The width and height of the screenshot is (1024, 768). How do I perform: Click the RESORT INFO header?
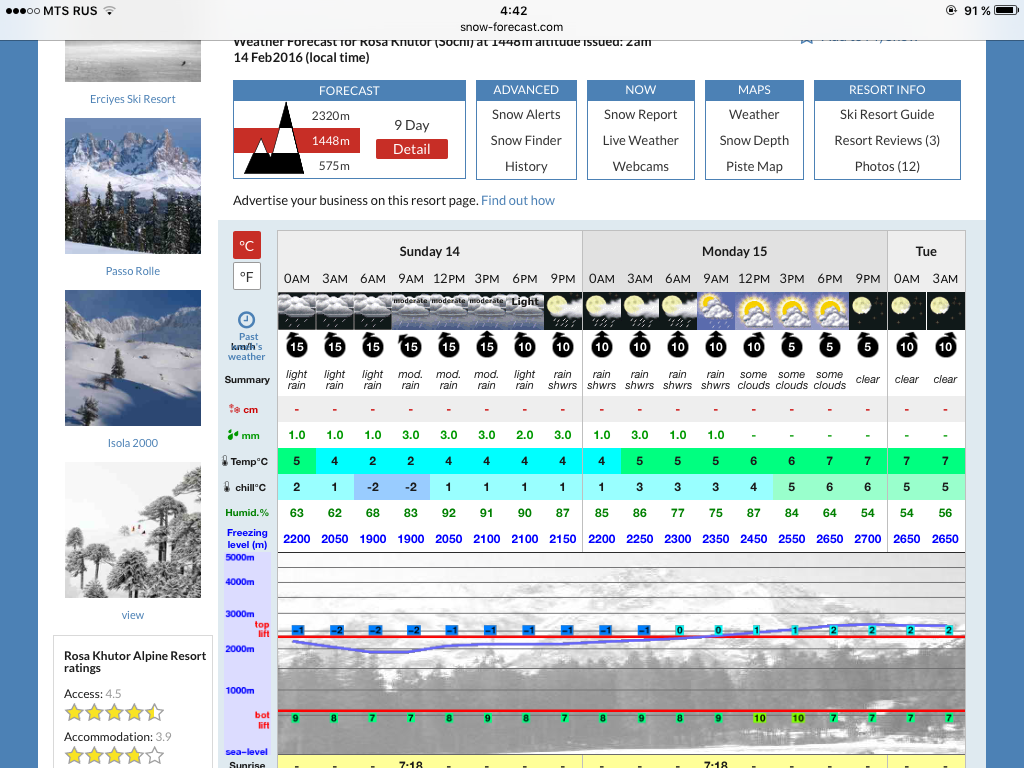point(887,90)
